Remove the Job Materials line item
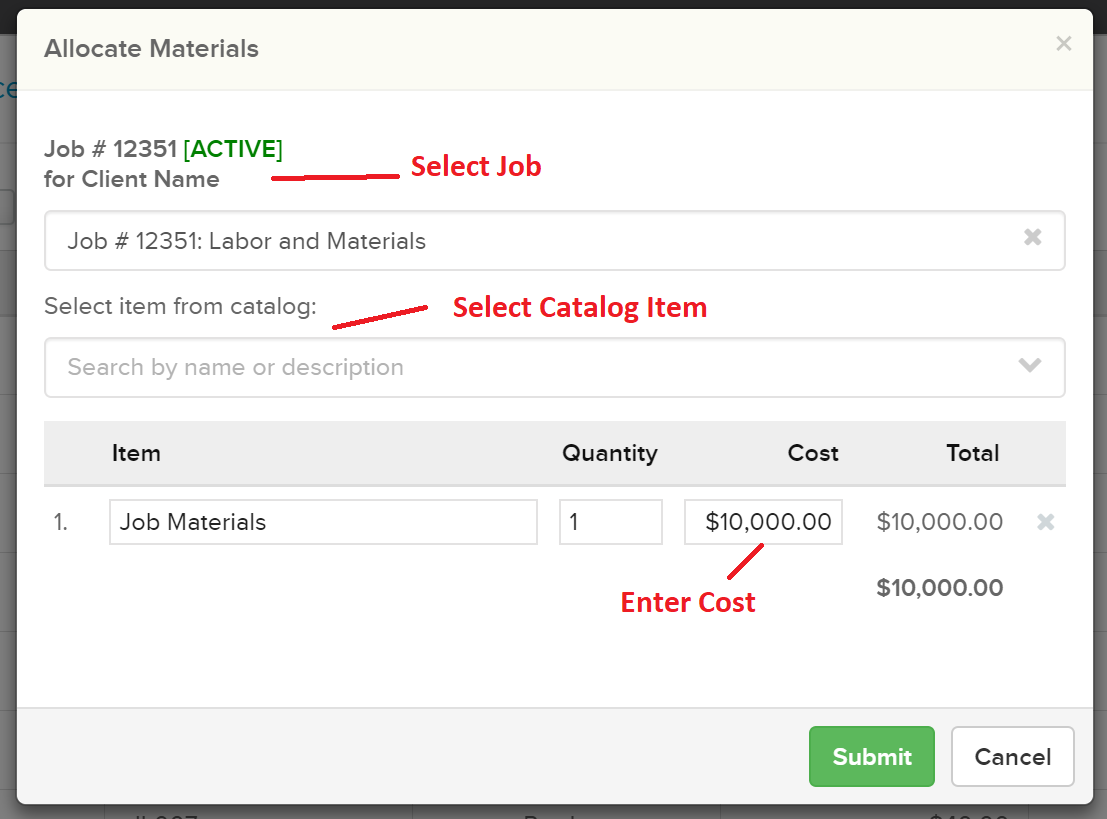The width and height of the screenshot is (1107, 819). coord(1045,522)
